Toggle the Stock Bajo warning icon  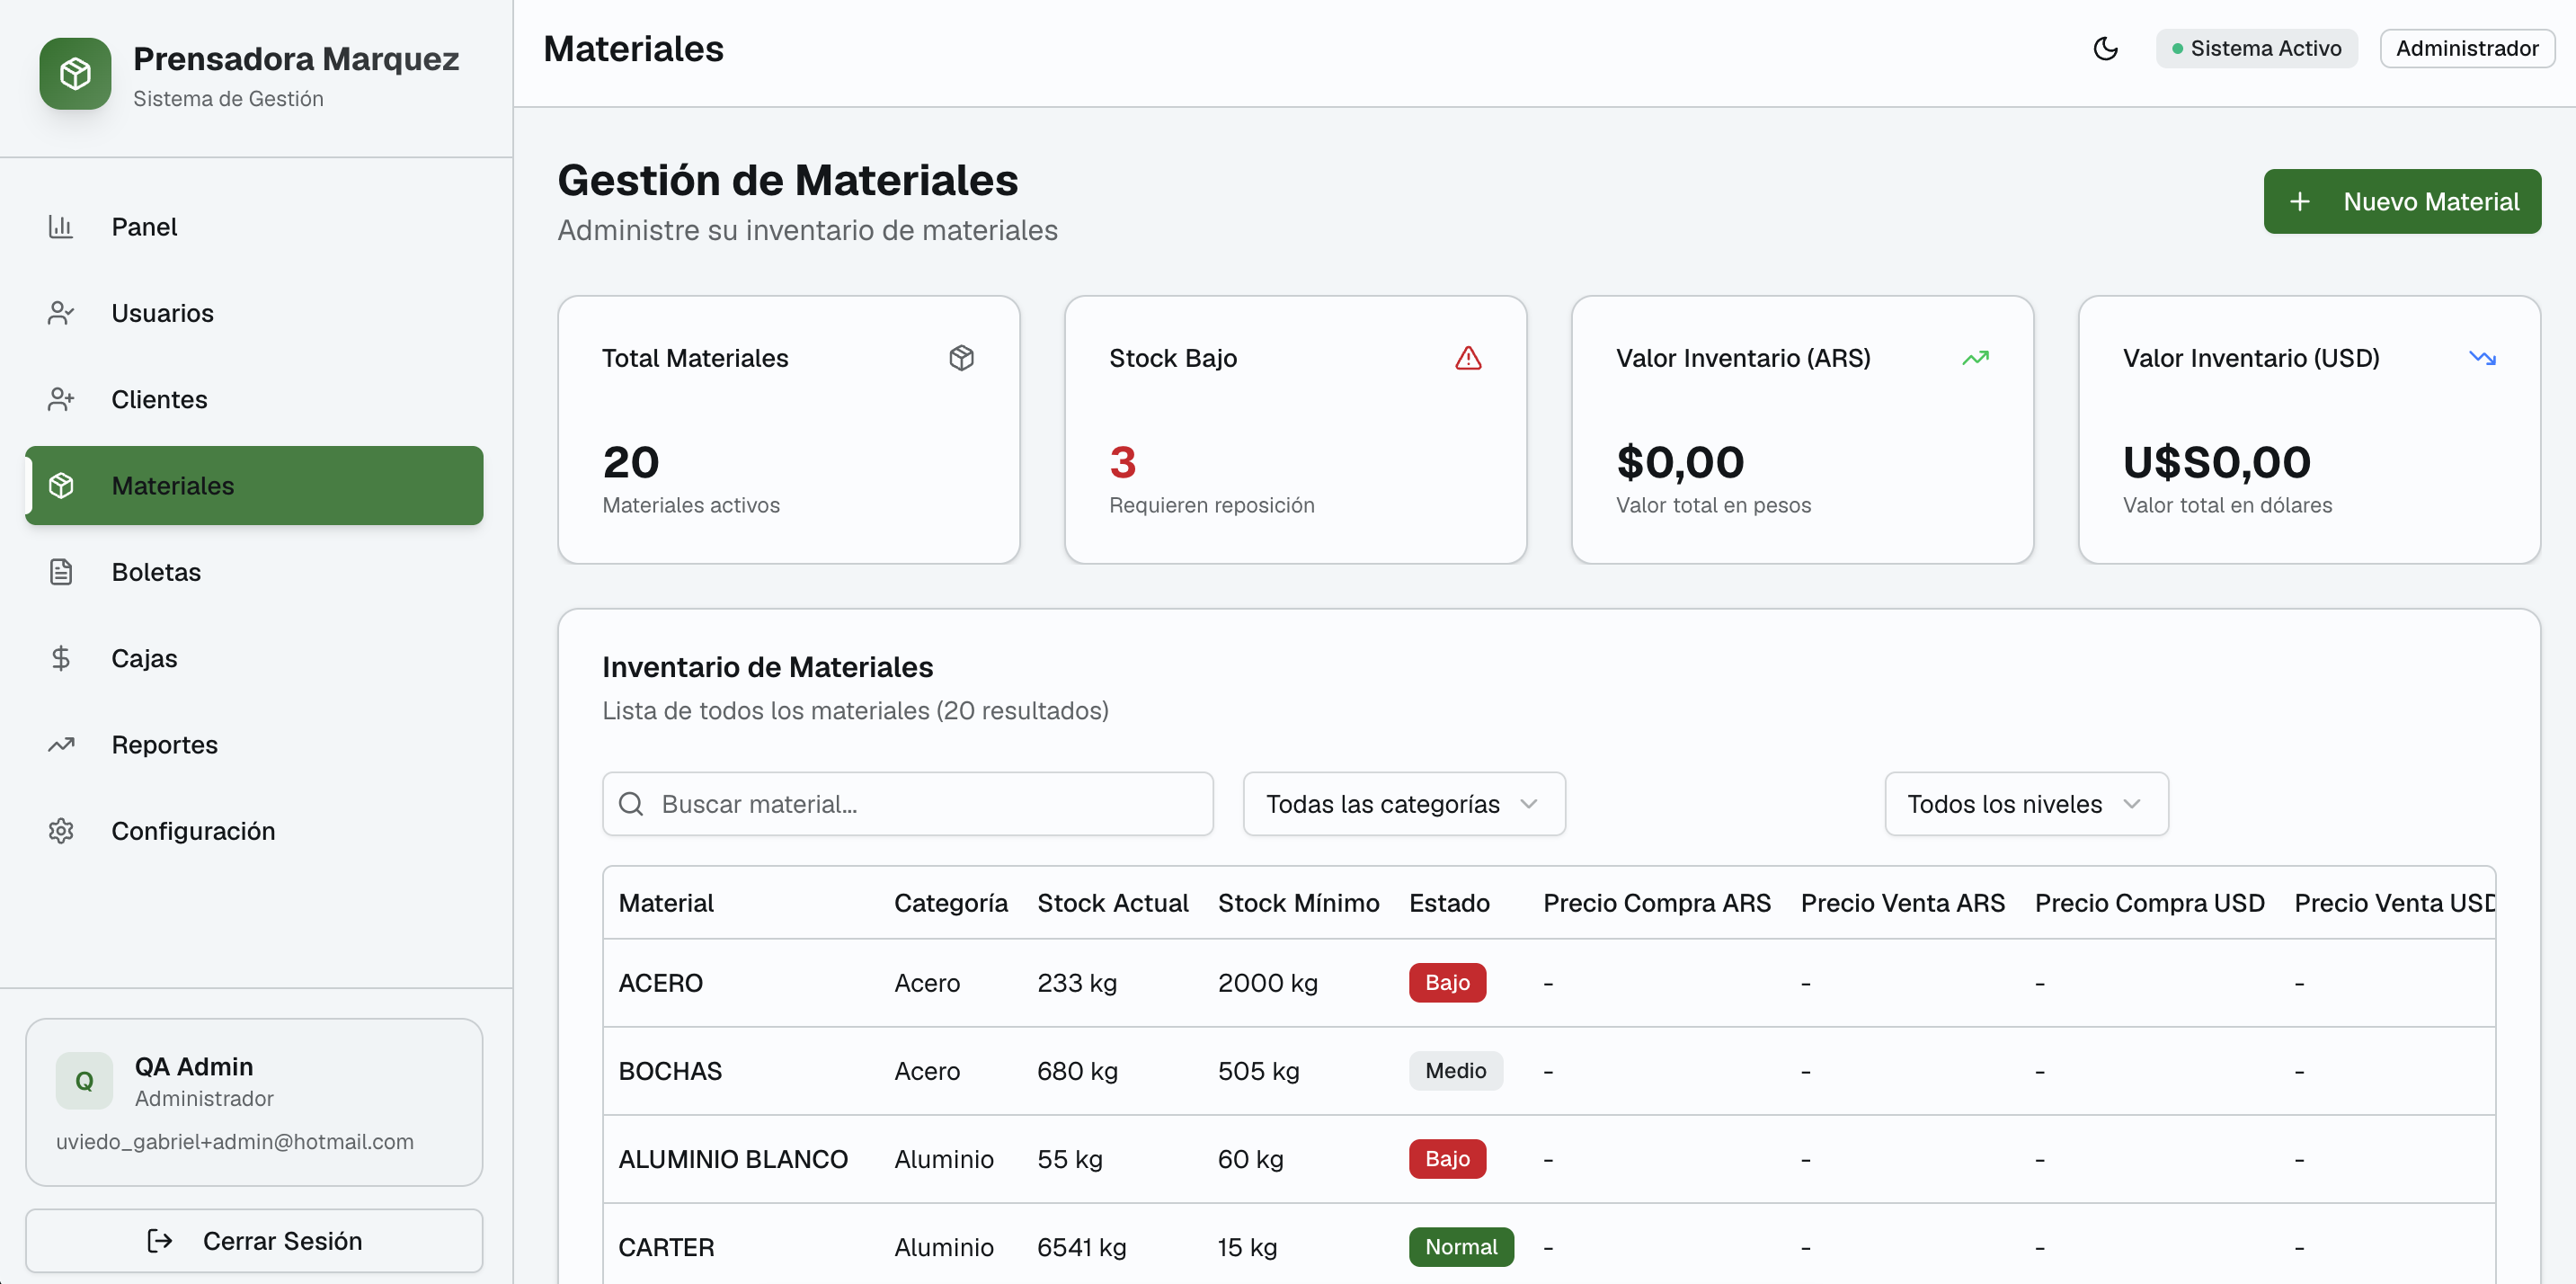1468,358
